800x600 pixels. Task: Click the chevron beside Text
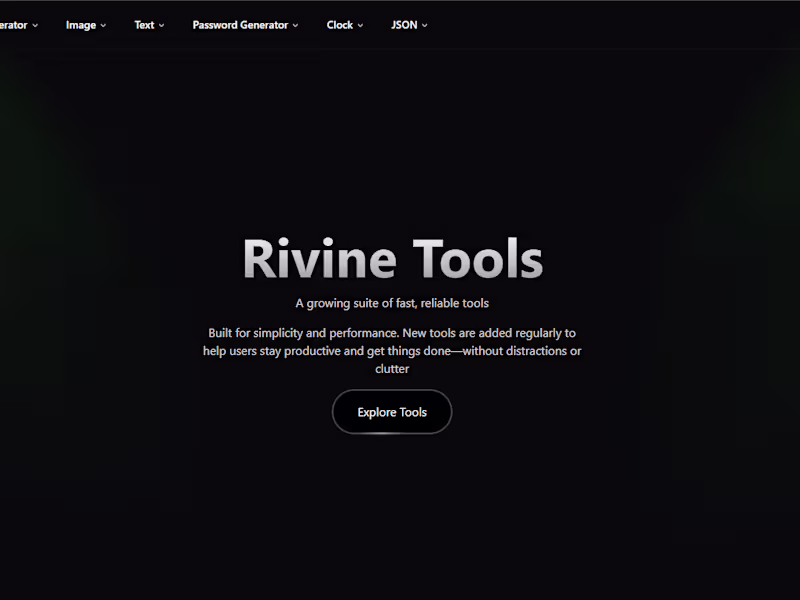pos(160,25)
